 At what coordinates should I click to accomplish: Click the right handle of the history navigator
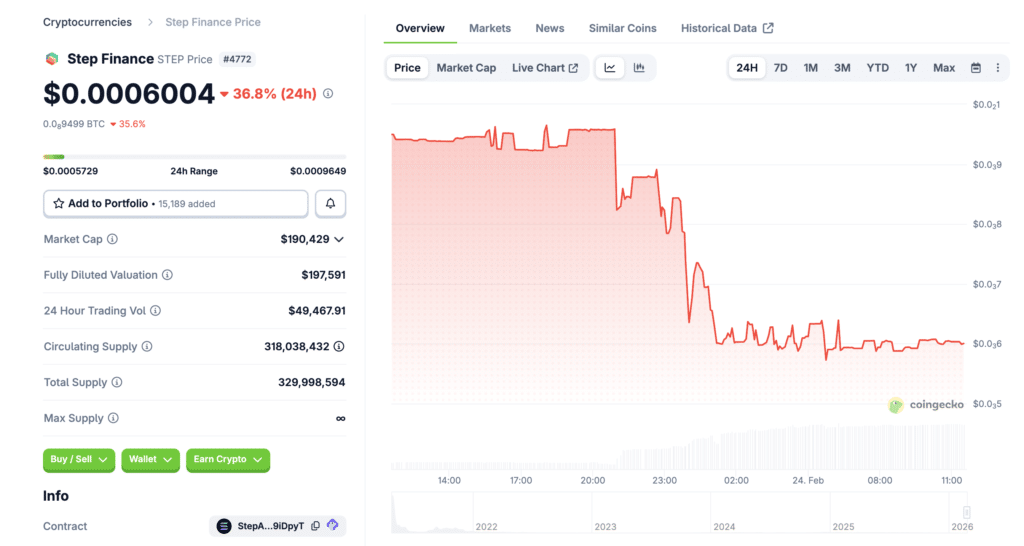coord(967,512)
